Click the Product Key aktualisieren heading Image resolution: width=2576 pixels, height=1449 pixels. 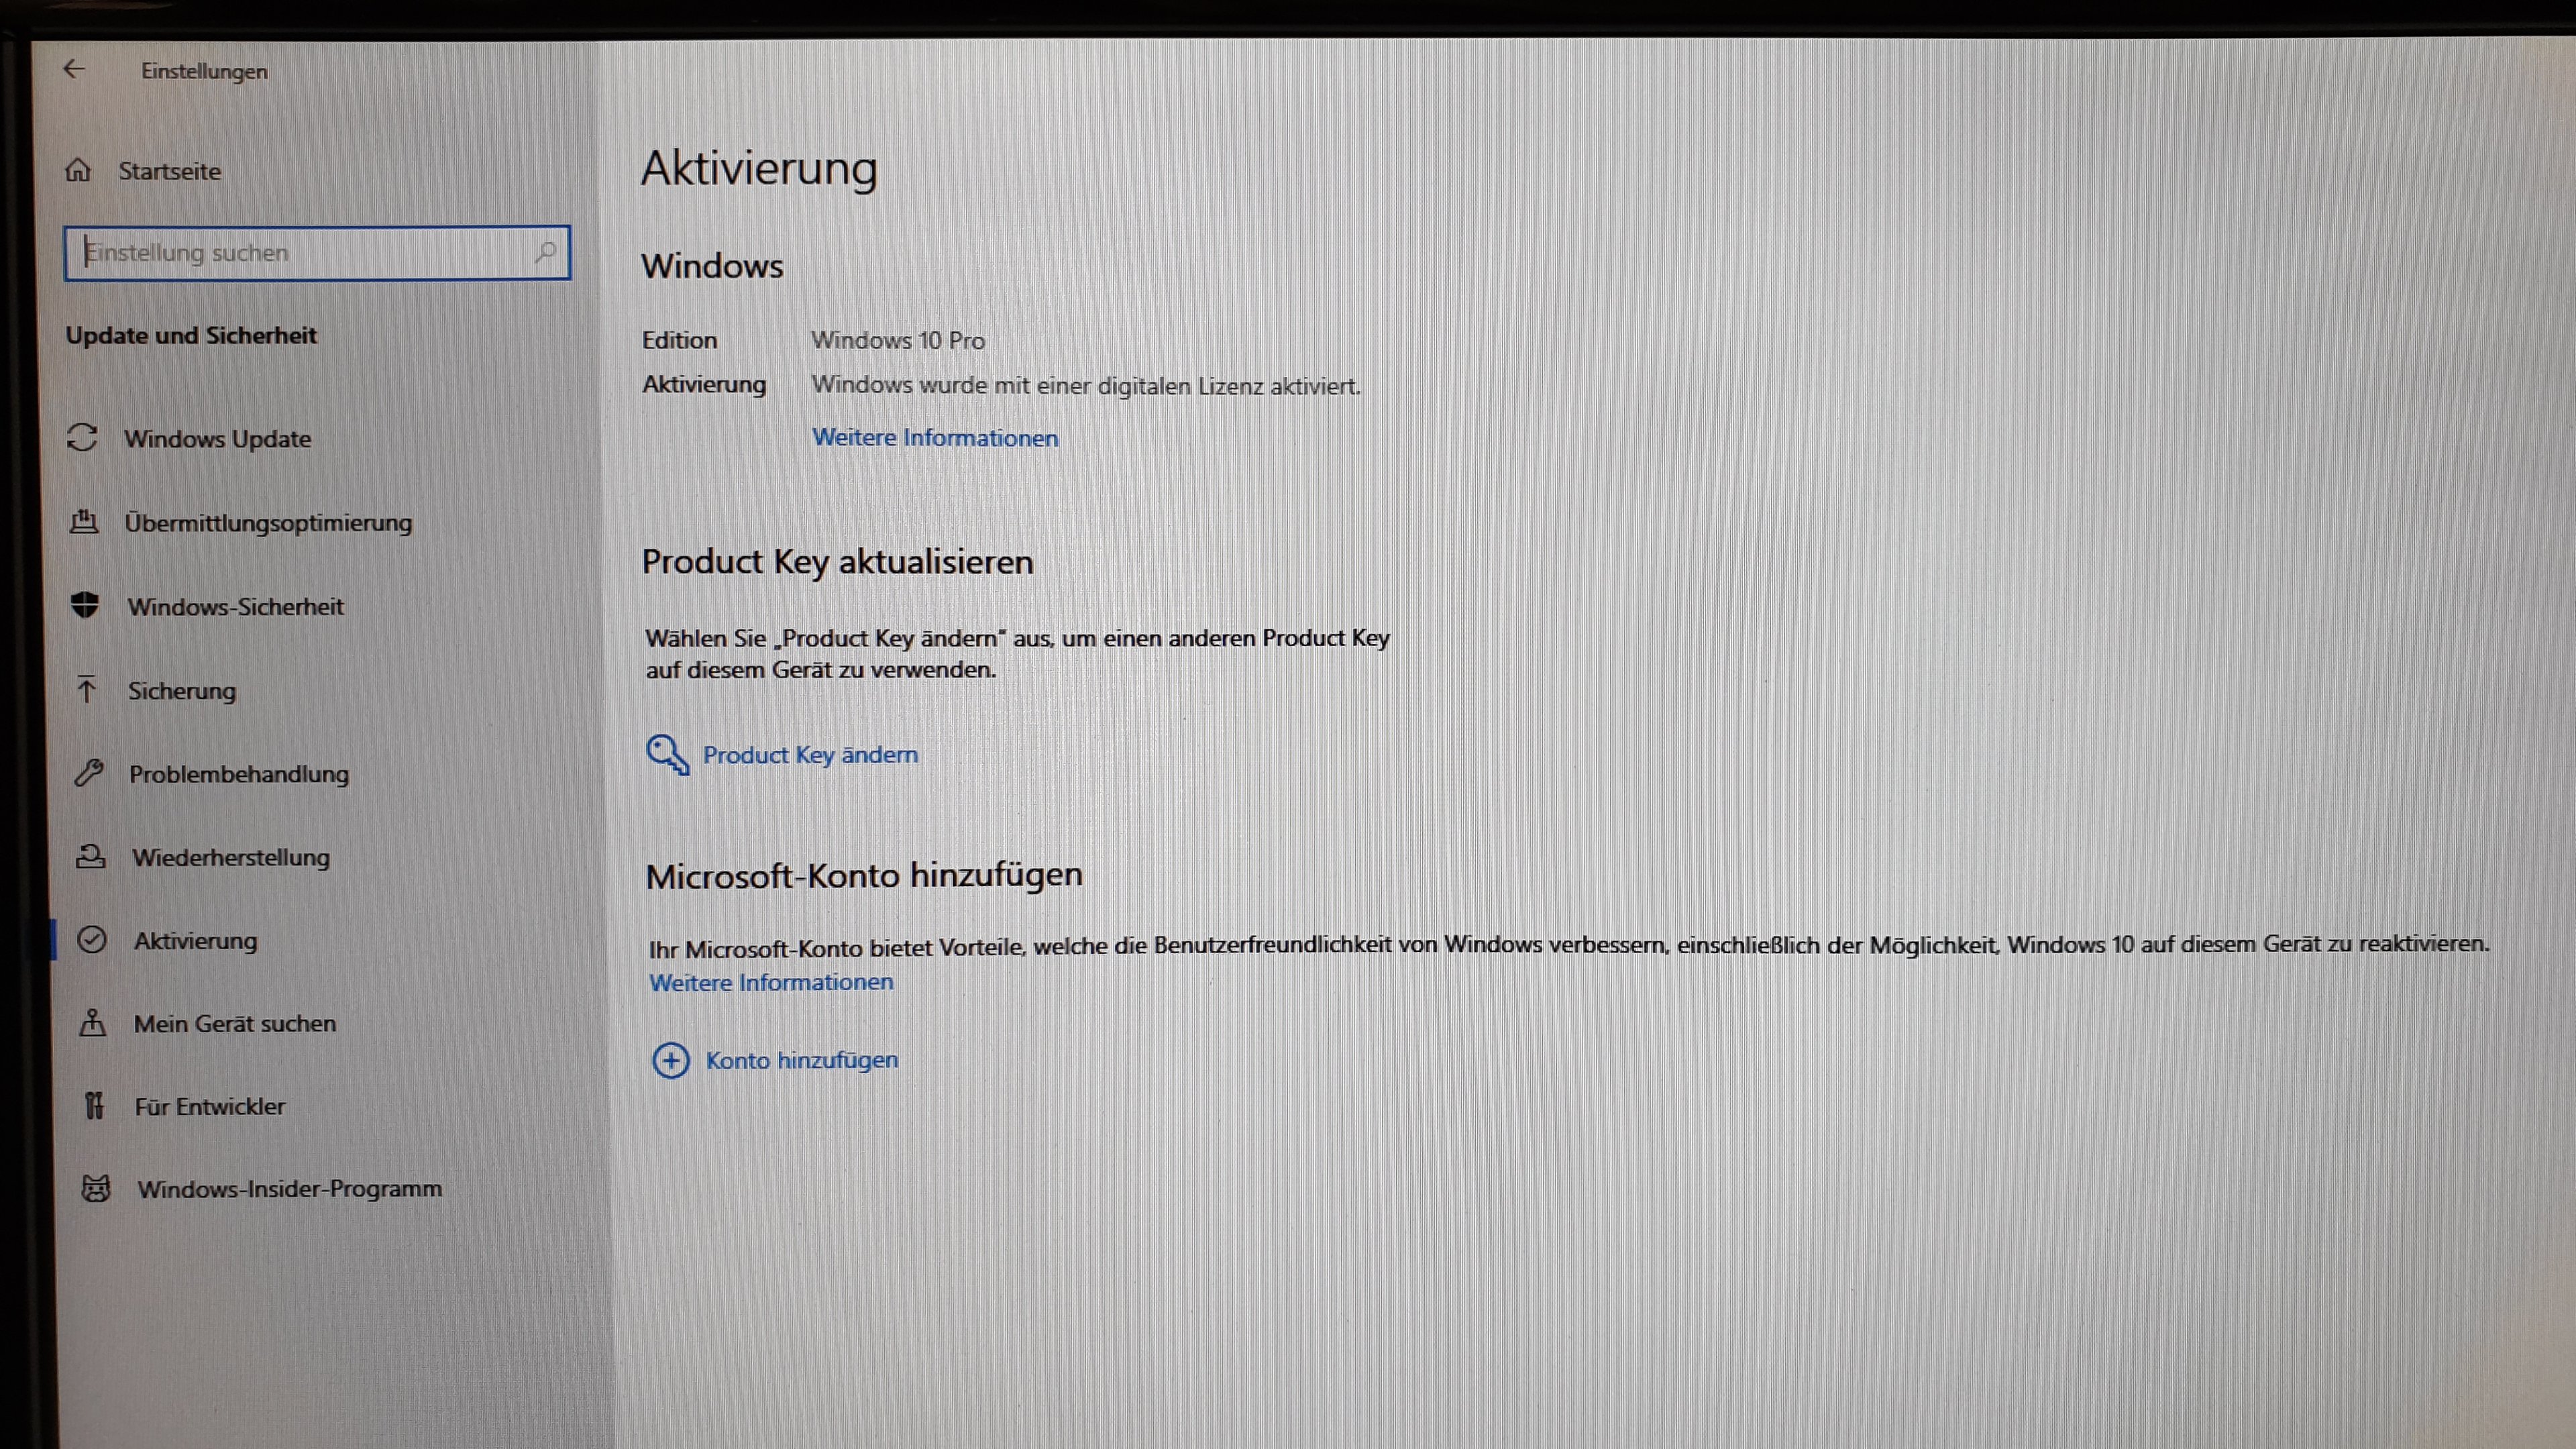pyautogui.click(x=837, y=562)
